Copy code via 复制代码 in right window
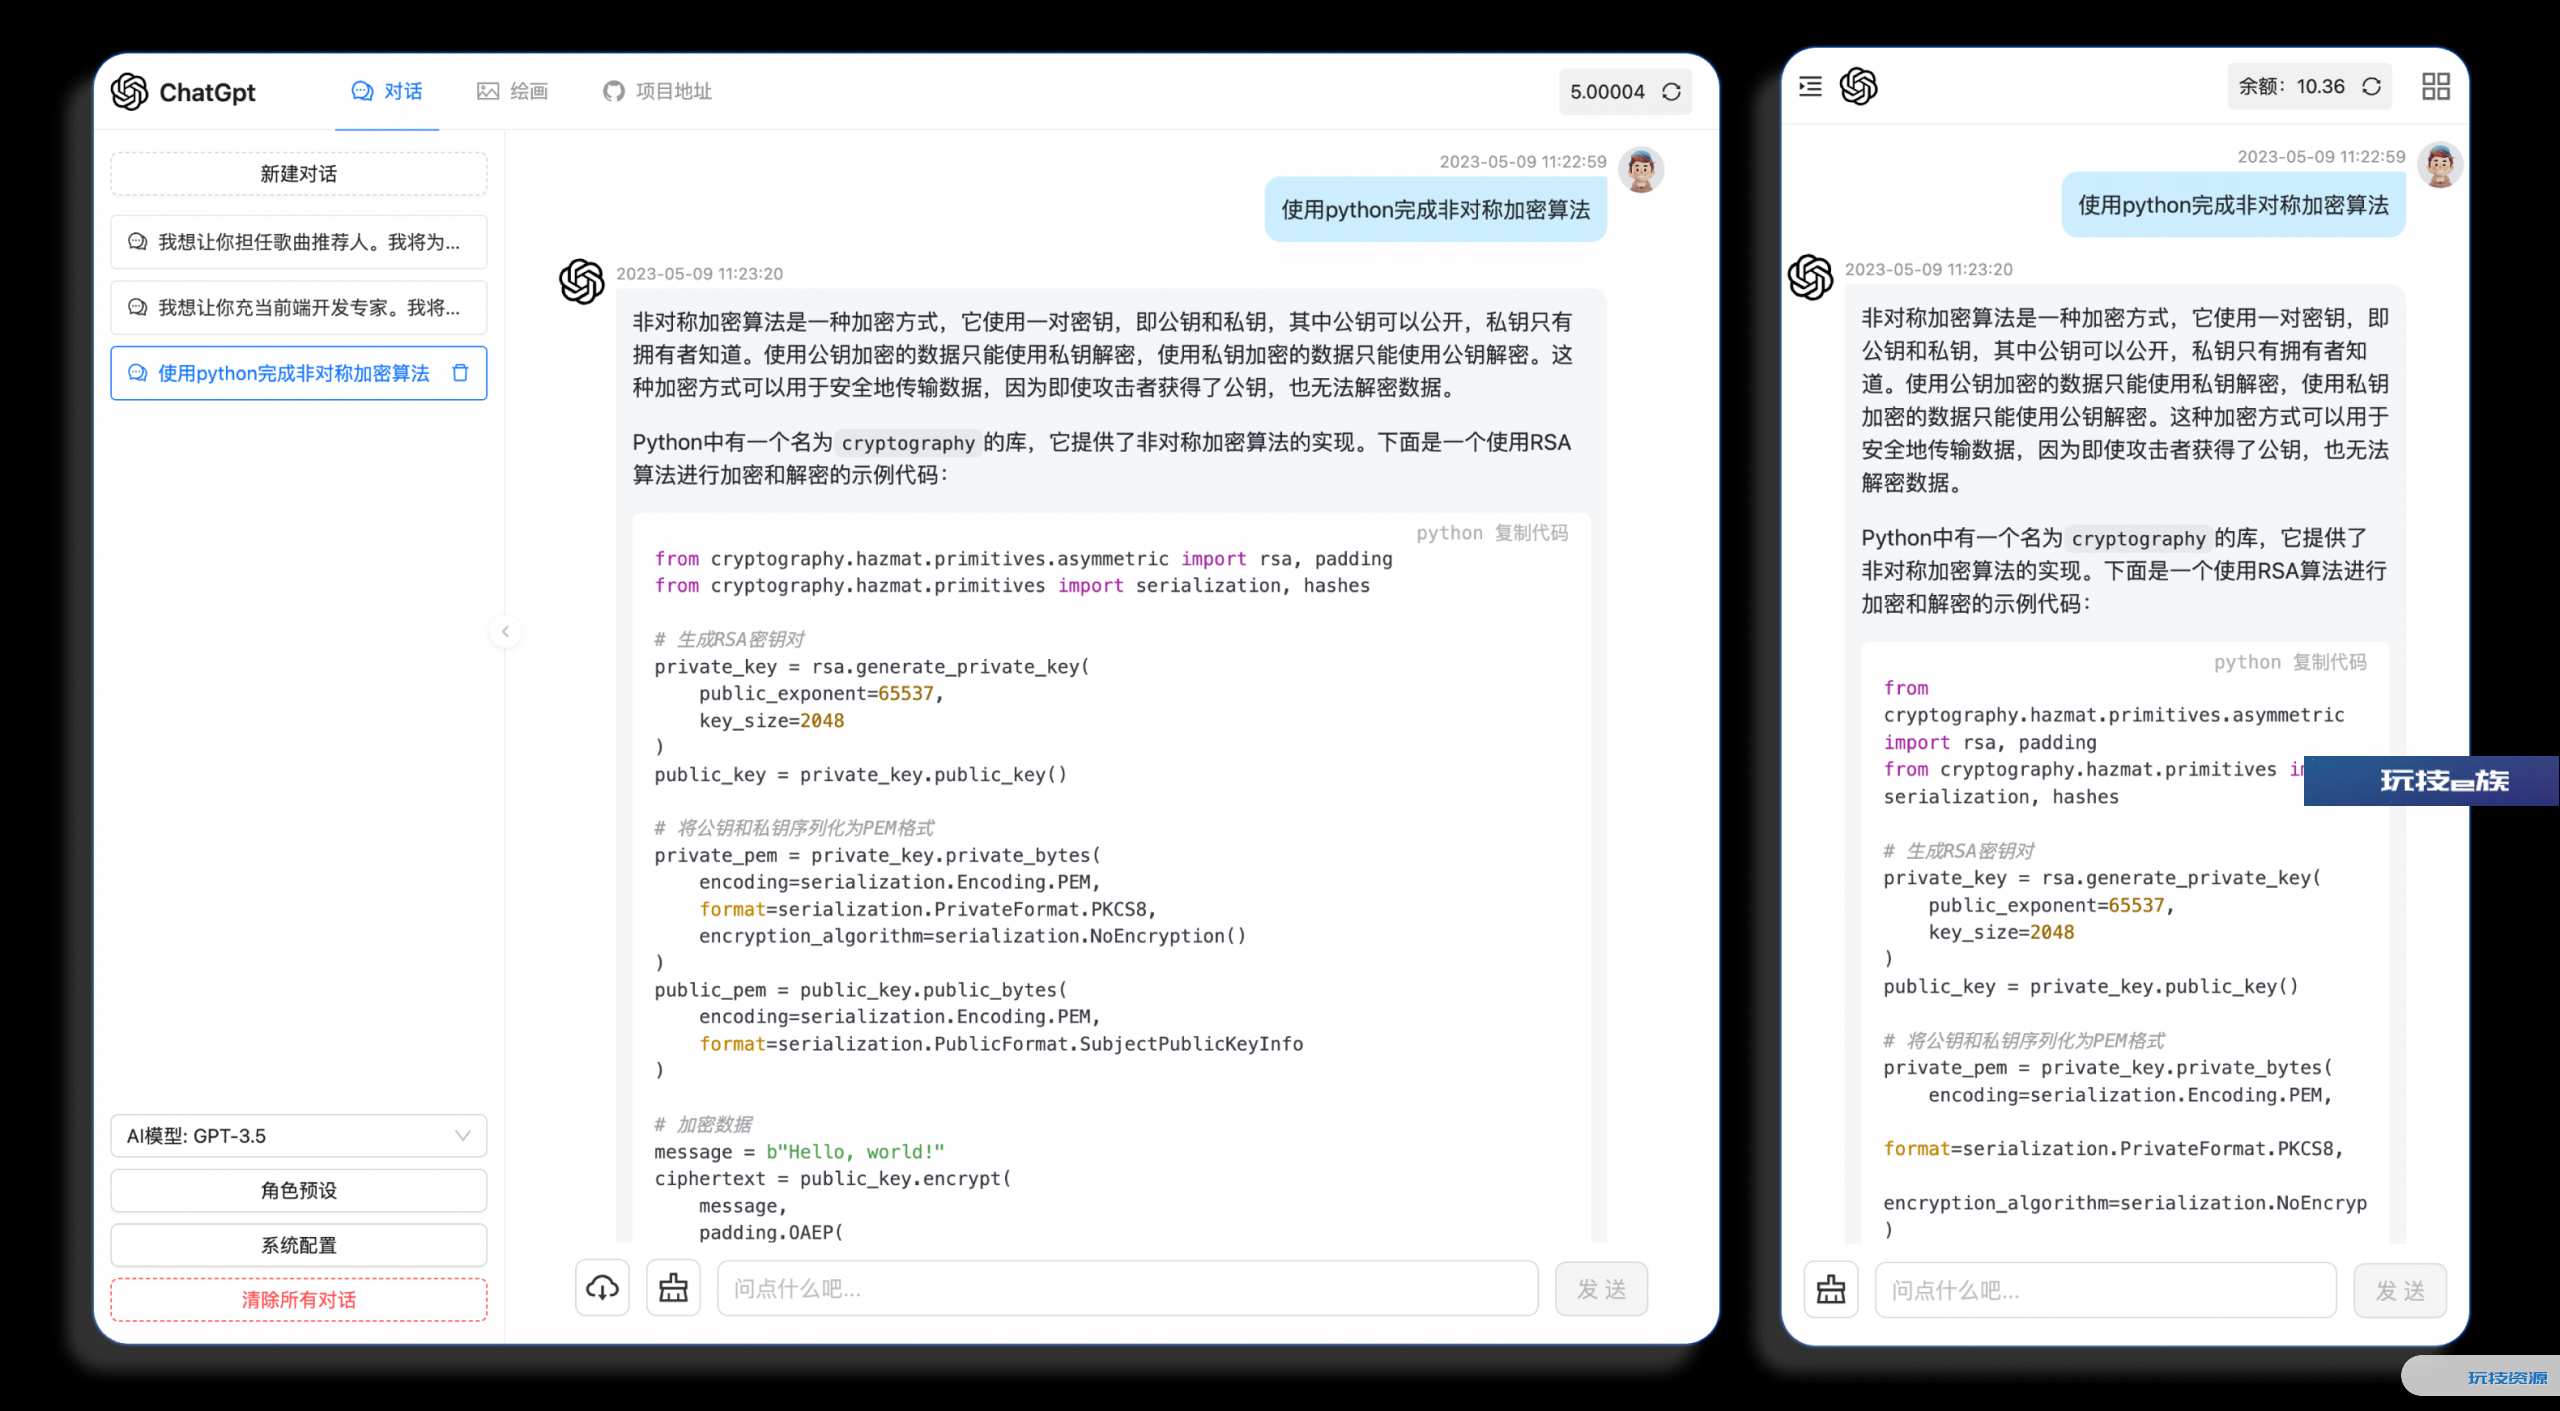The image size is (2560, 1411). [2330, 662]
